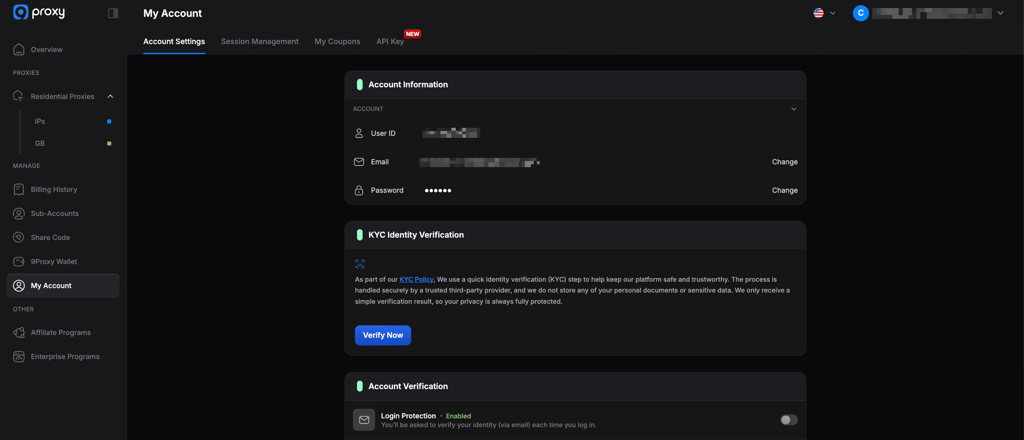Click the 'KYC Identity Verification' heading
This screenshot has height=440, width=1024.
tap(416, 235)
